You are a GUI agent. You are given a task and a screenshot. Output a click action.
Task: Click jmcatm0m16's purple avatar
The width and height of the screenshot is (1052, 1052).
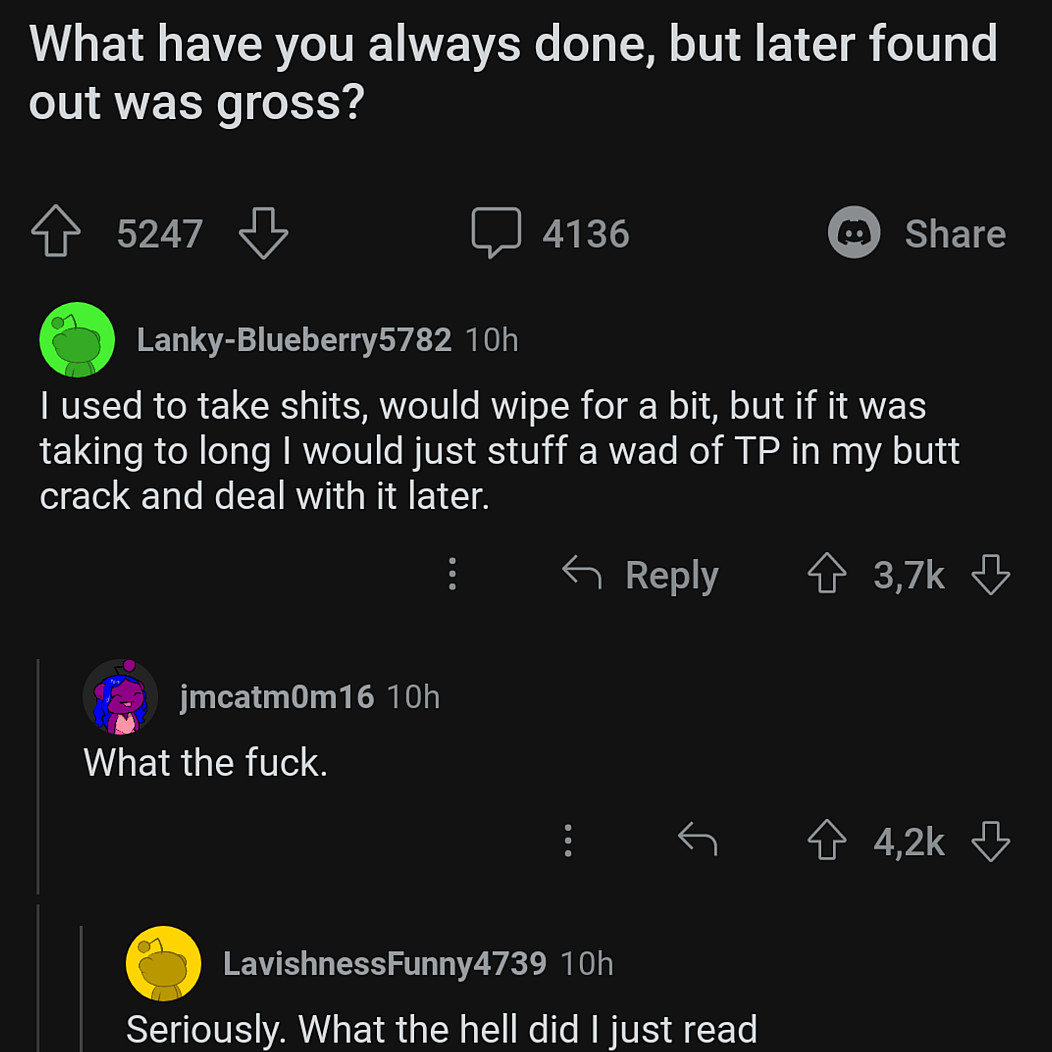pyautogui.click(x=120, y=696)
